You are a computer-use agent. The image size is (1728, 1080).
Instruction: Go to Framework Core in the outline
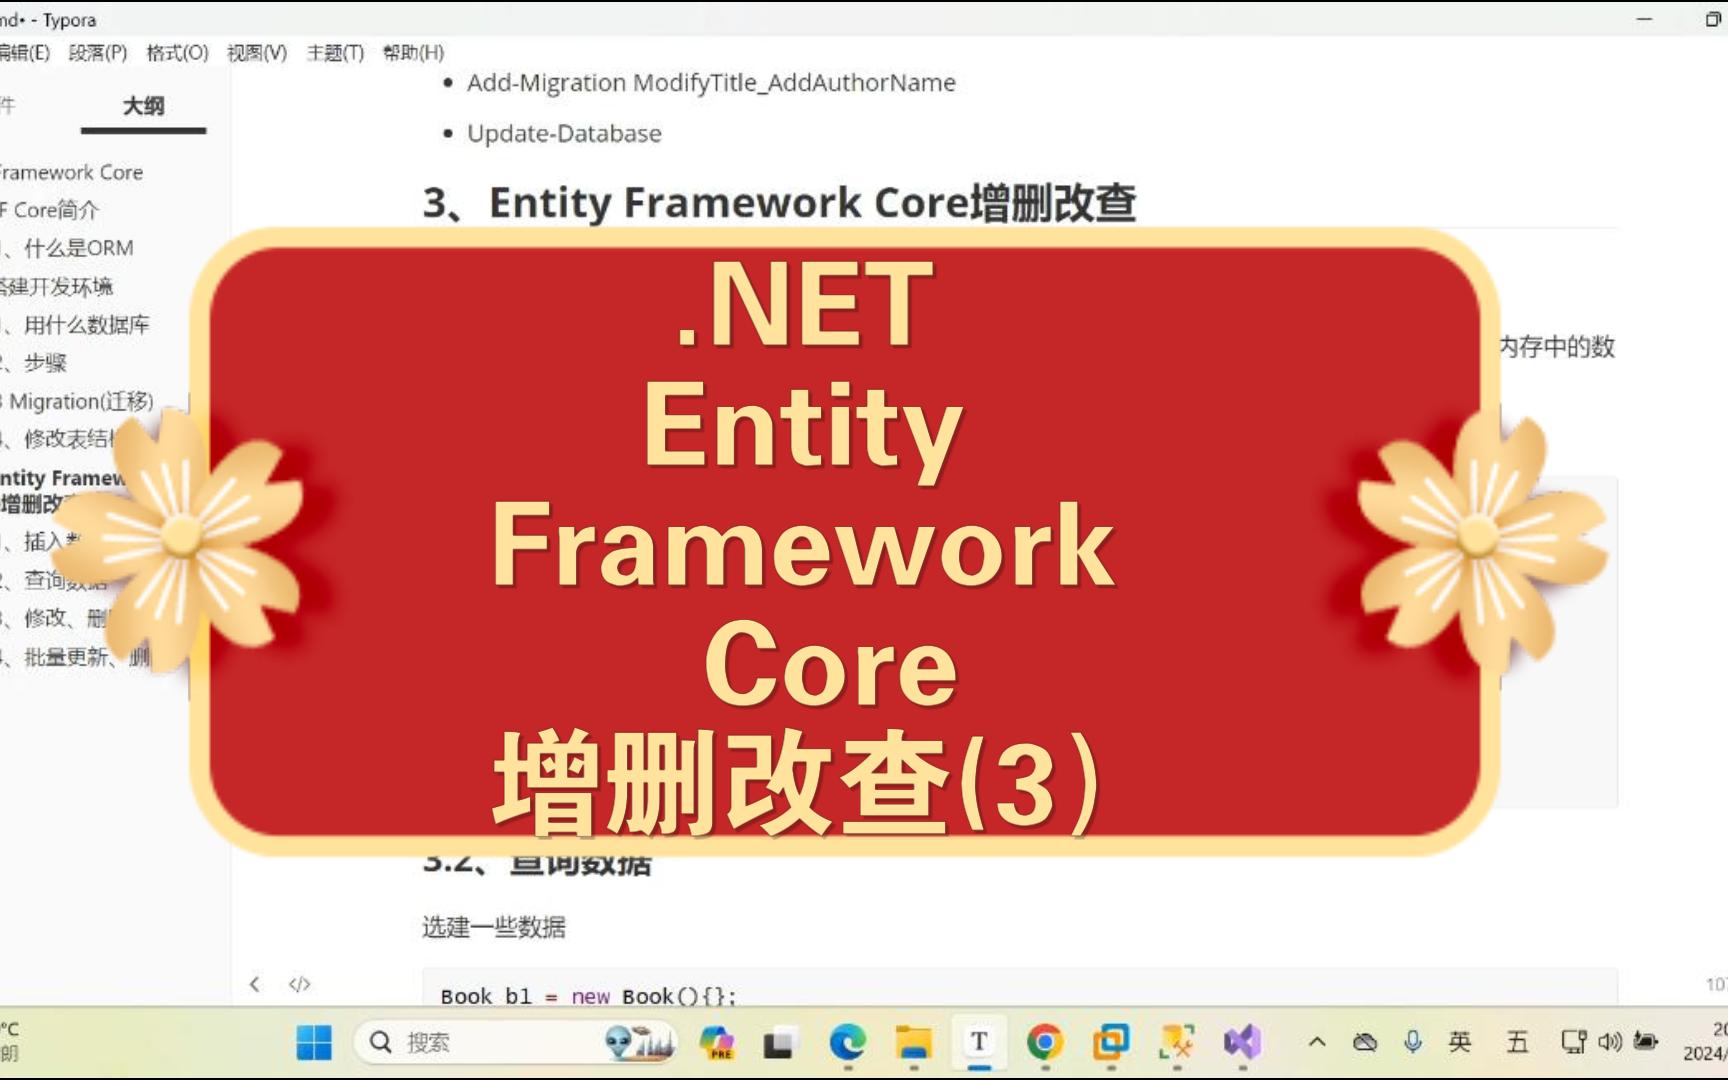point(71,172)
